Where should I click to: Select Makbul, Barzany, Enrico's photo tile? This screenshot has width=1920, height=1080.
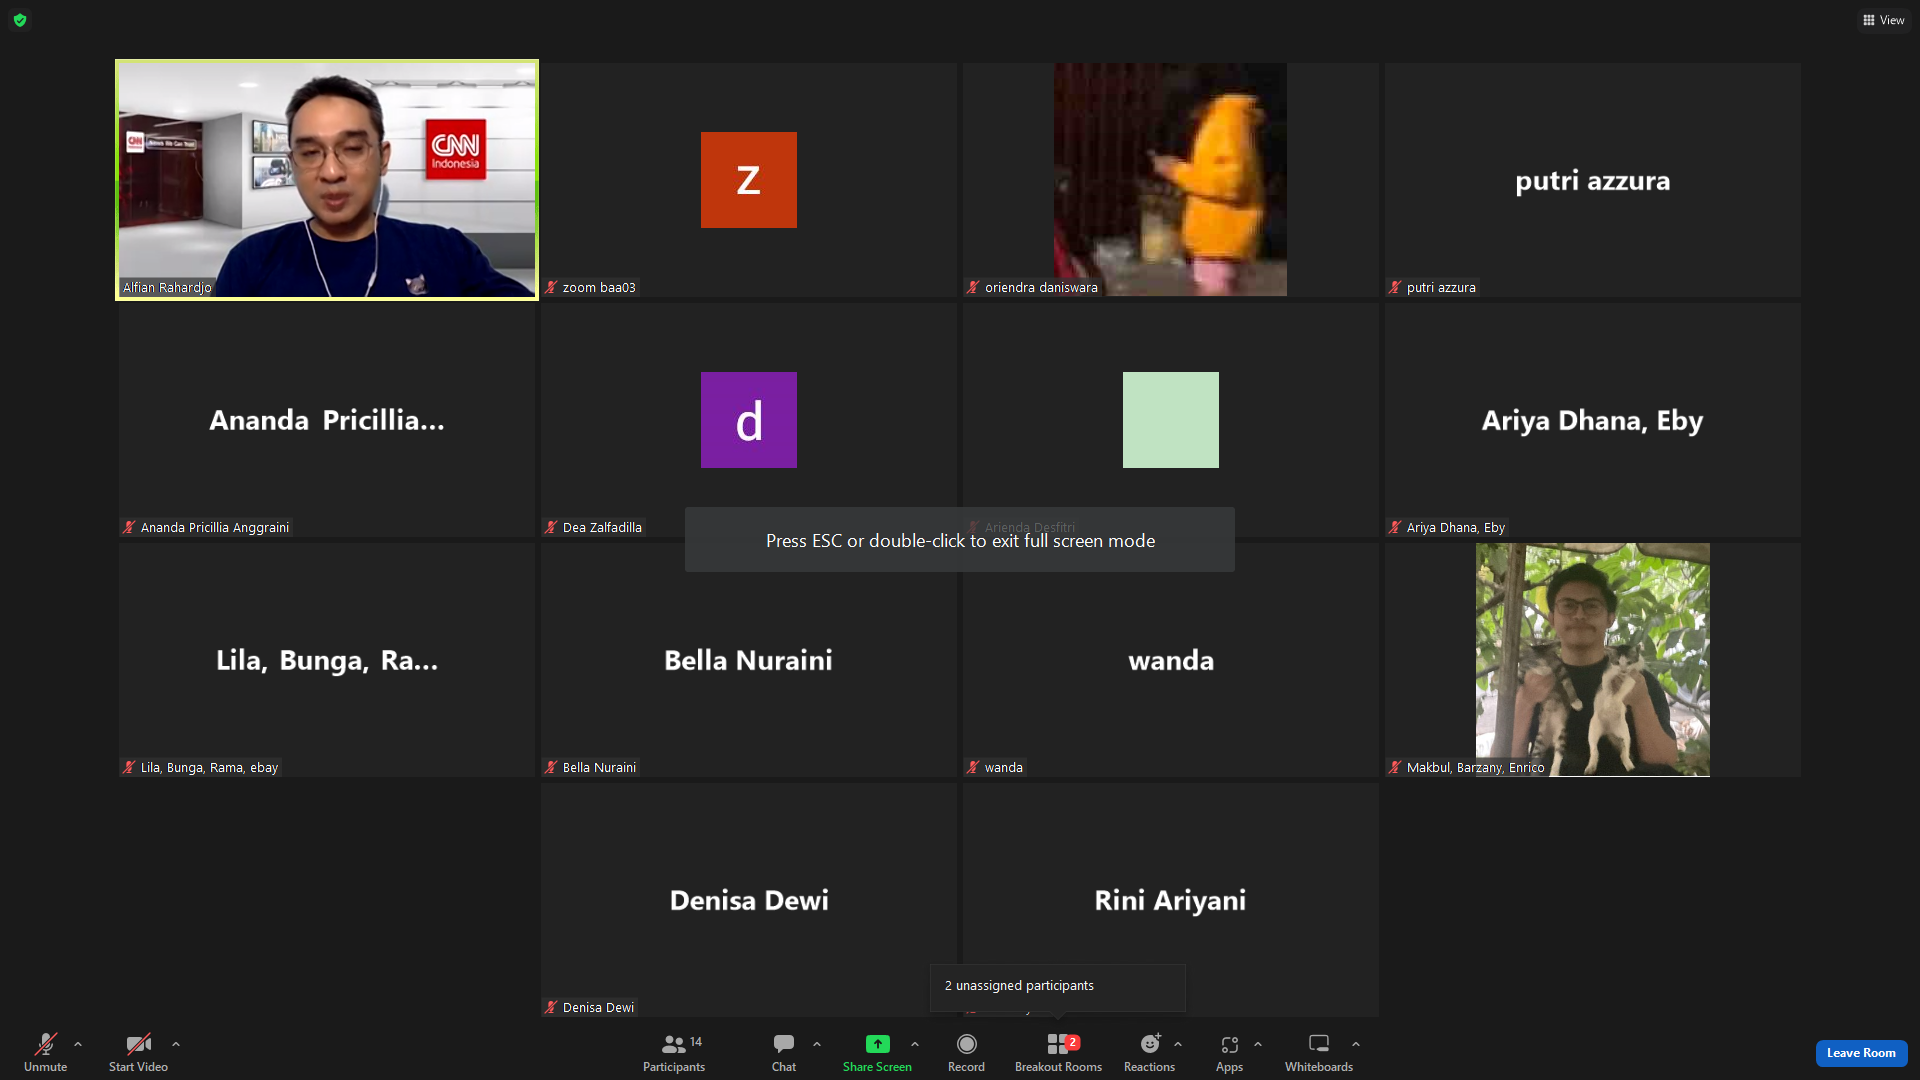click(1593, 660)
